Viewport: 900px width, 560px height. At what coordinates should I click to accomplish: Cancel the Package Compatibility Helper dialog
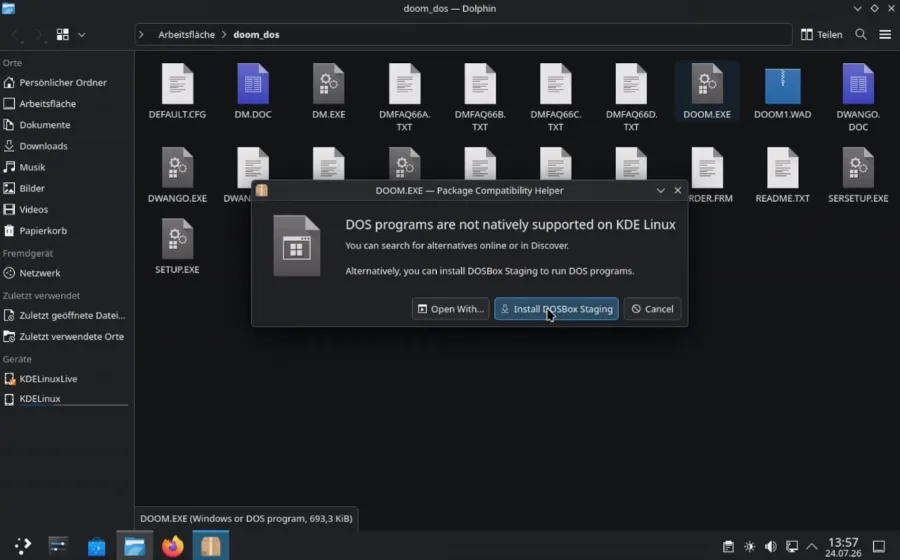click(653, 309)
